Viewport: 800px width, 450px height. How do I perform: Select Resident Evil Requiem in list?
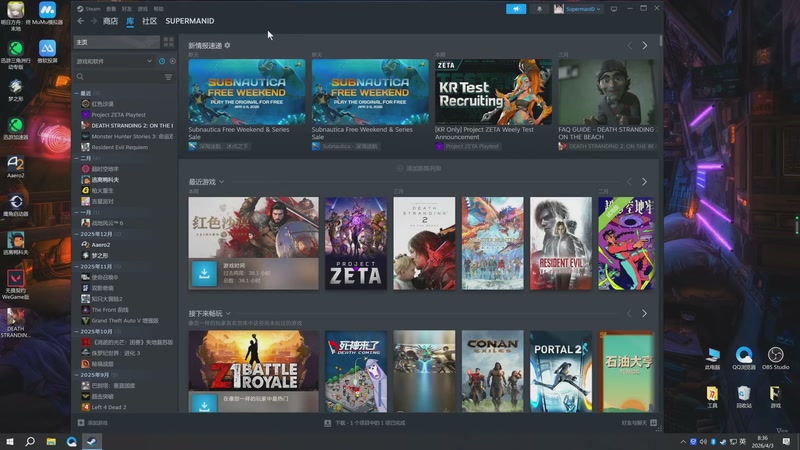[119, 147]
